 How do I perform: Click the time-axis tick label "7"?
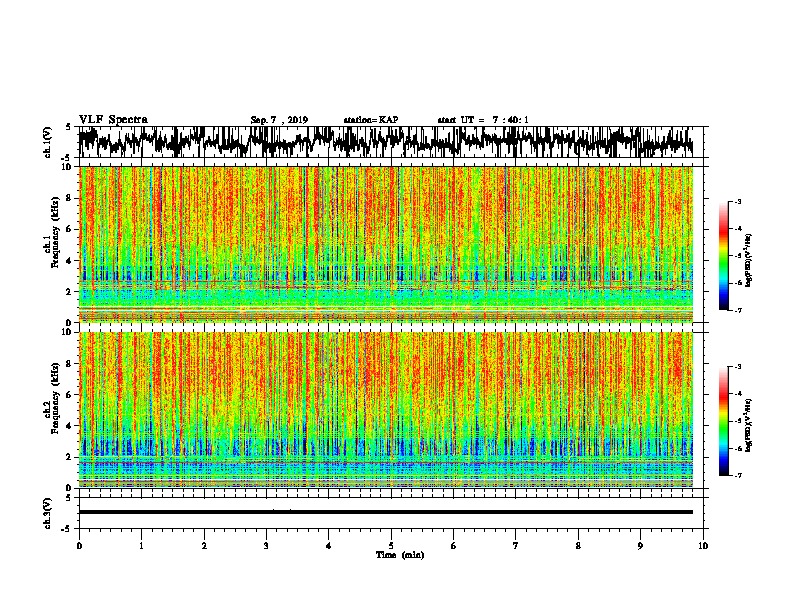click(516, 546)
